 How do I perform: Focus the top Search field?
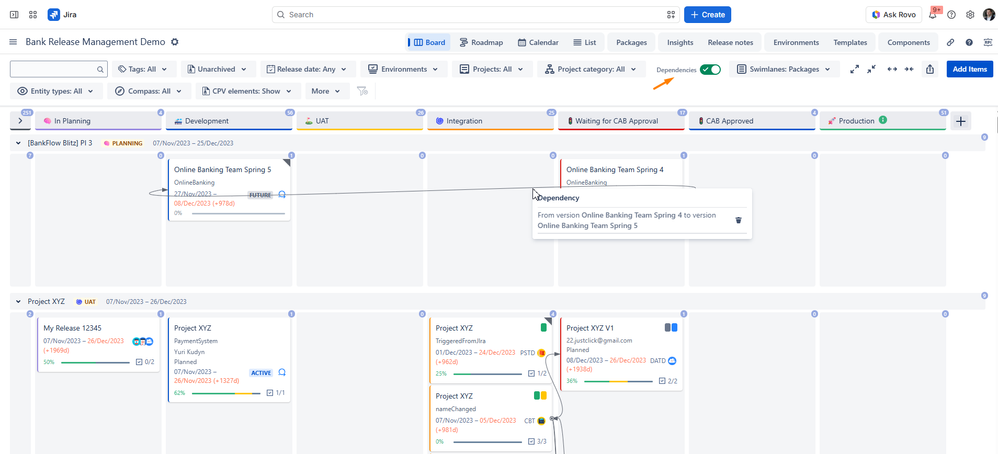pyautogui.click(x=475, y=15)
